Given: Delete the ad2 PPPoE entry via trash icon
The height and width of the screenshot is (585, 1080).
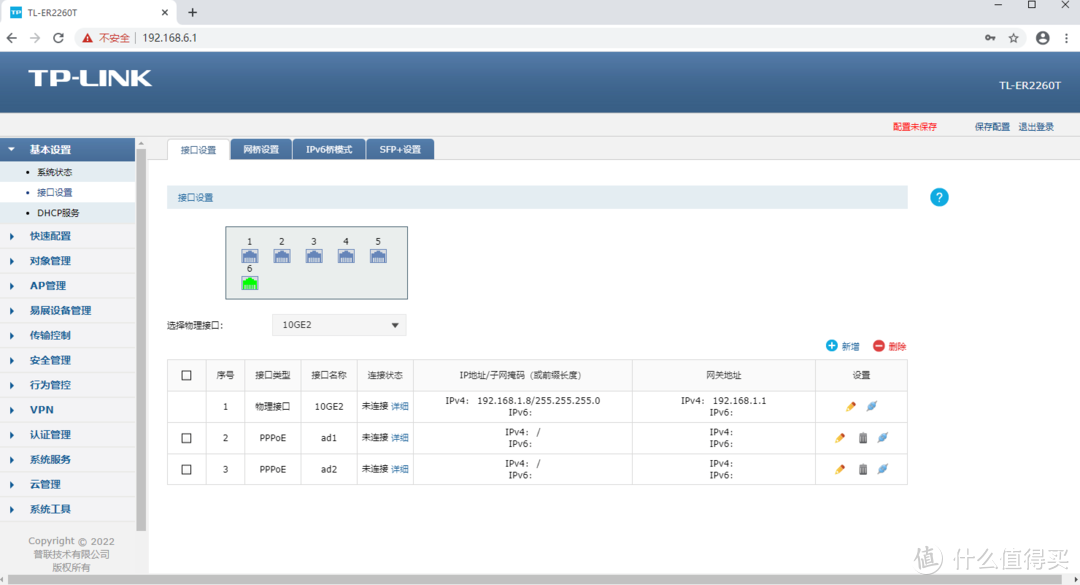Looking at the screenshot, I should click(x=863, y=469).
